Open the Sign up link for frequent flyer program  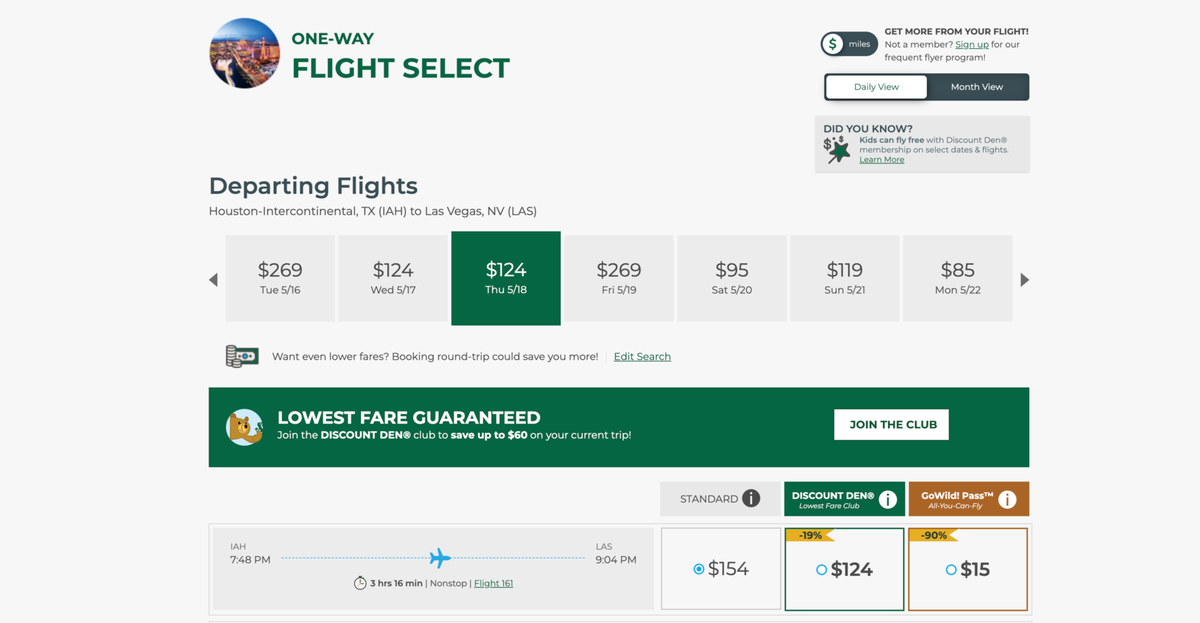coord(971,43)
